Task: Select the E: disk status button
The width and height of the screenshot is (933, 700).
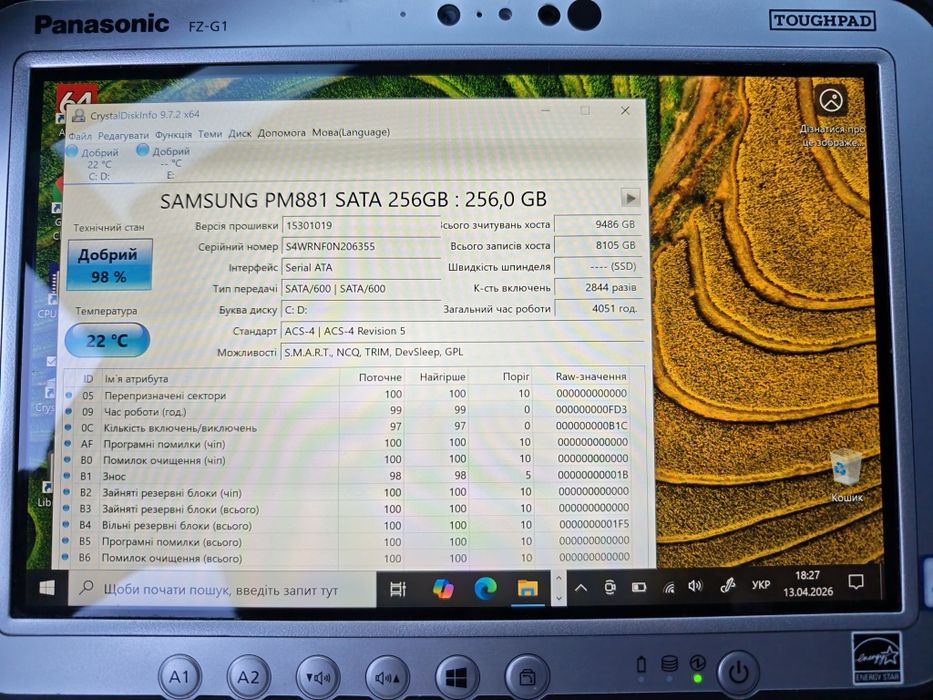Action: (x=165, y=162)
